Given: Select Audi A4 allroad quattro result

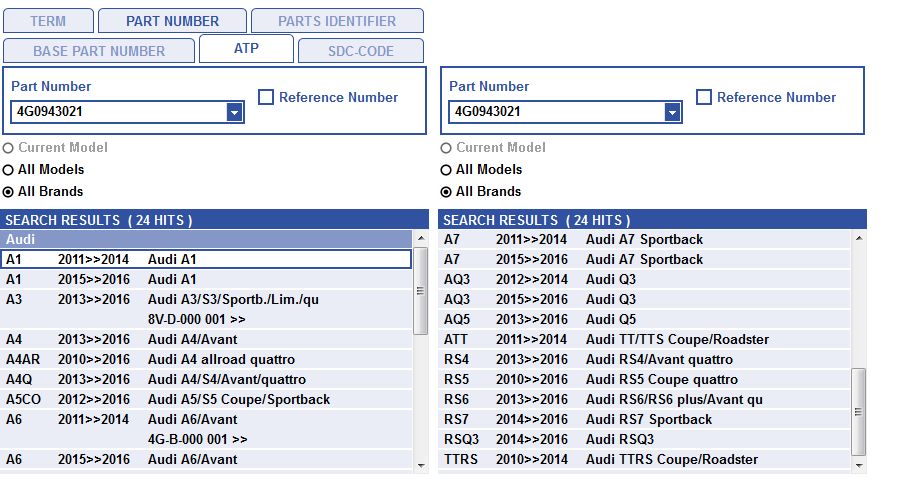Looking at the screenshot, I should click(x=206, y=359).
